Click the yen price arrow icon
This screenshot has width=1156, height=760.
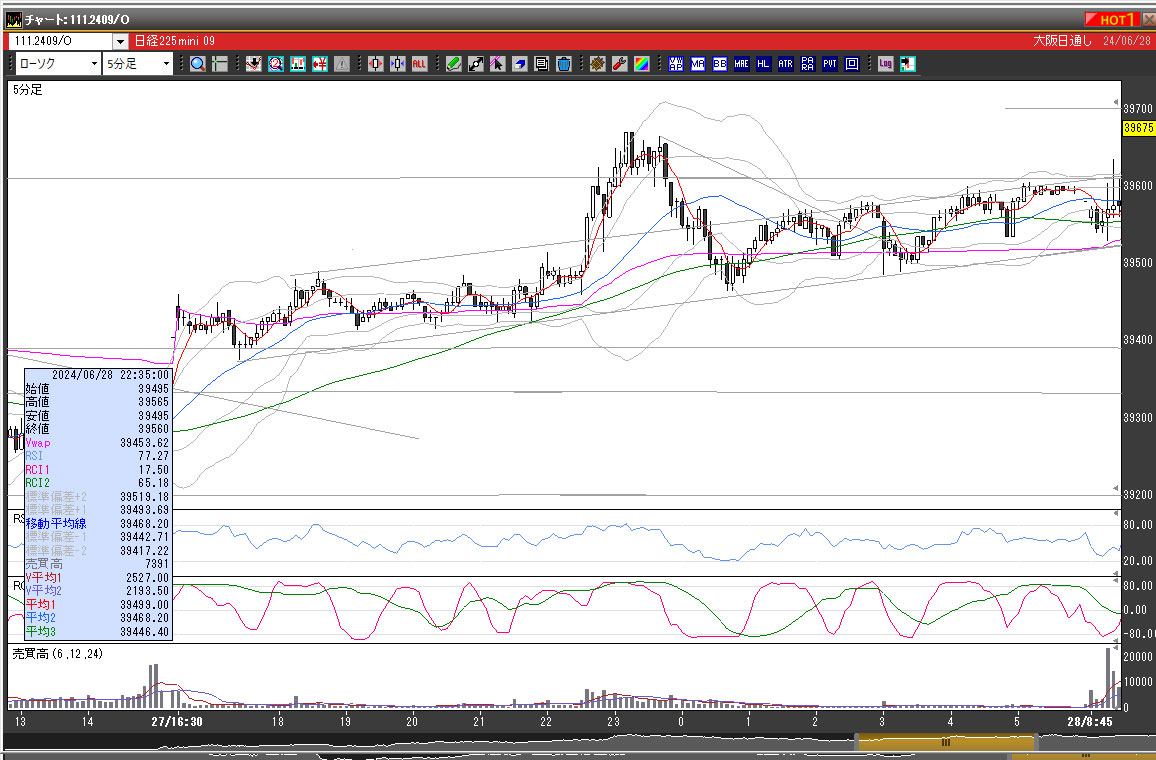pos(320,64)
